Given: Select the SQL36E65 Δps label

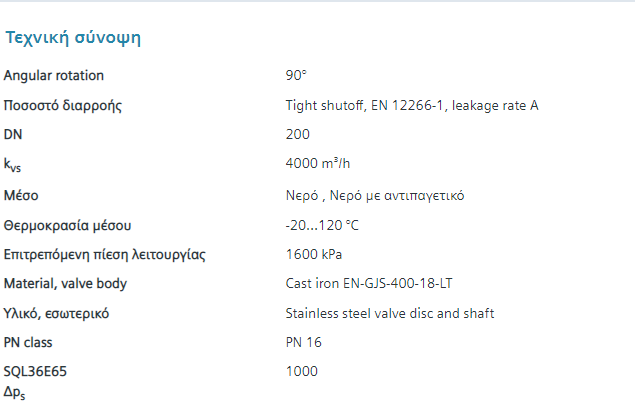Looking at the screenshot, I should [x=35, y=382].
